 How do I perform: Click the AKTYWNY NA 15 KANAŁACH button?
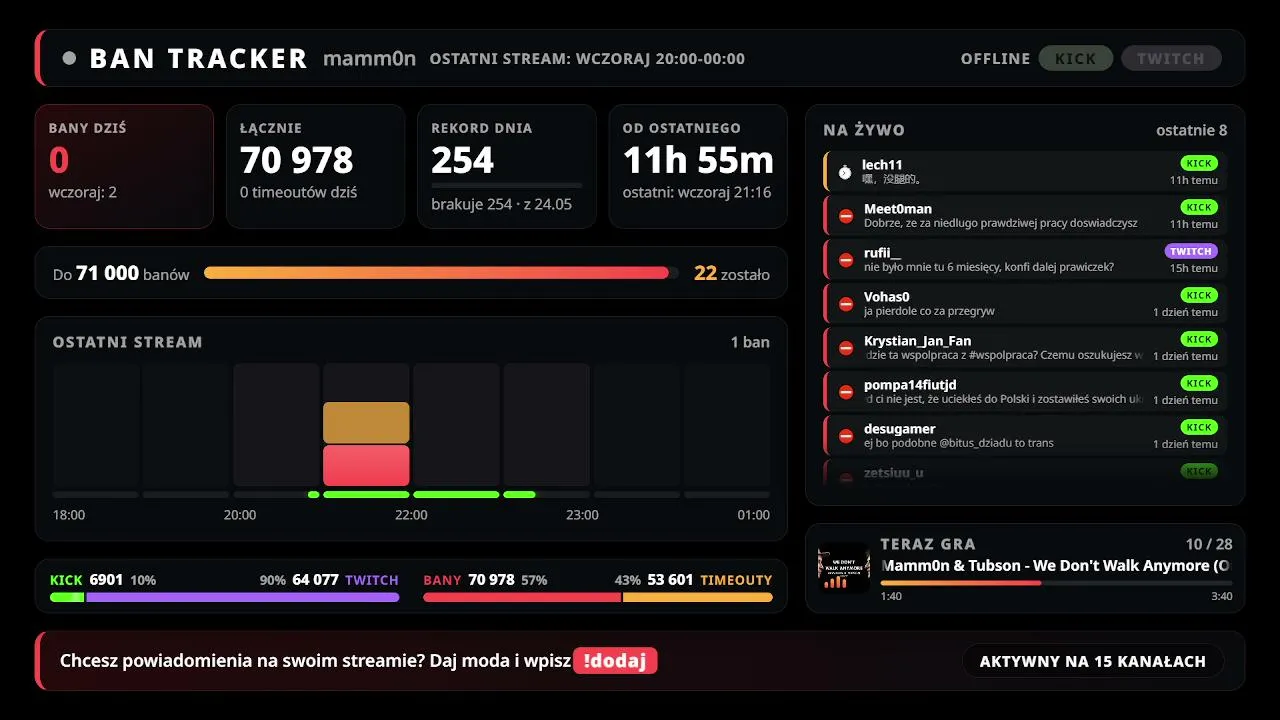click(x=1093, y=661)
